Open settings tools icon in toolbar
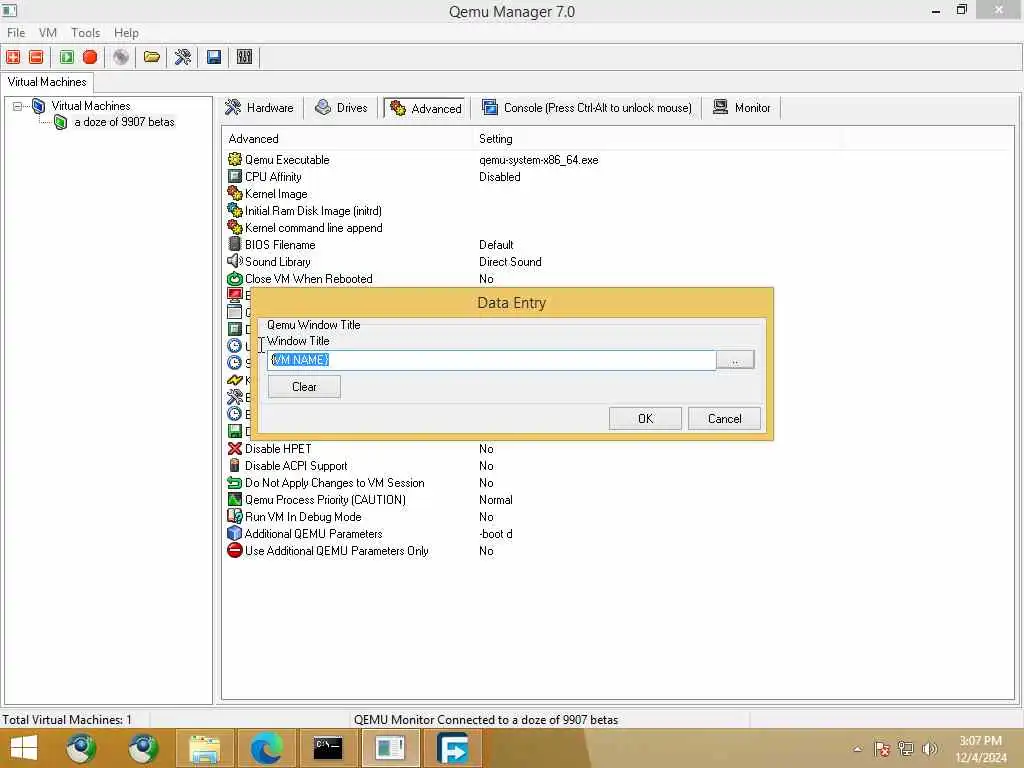The image size is (1024, 768). (182, 57)
